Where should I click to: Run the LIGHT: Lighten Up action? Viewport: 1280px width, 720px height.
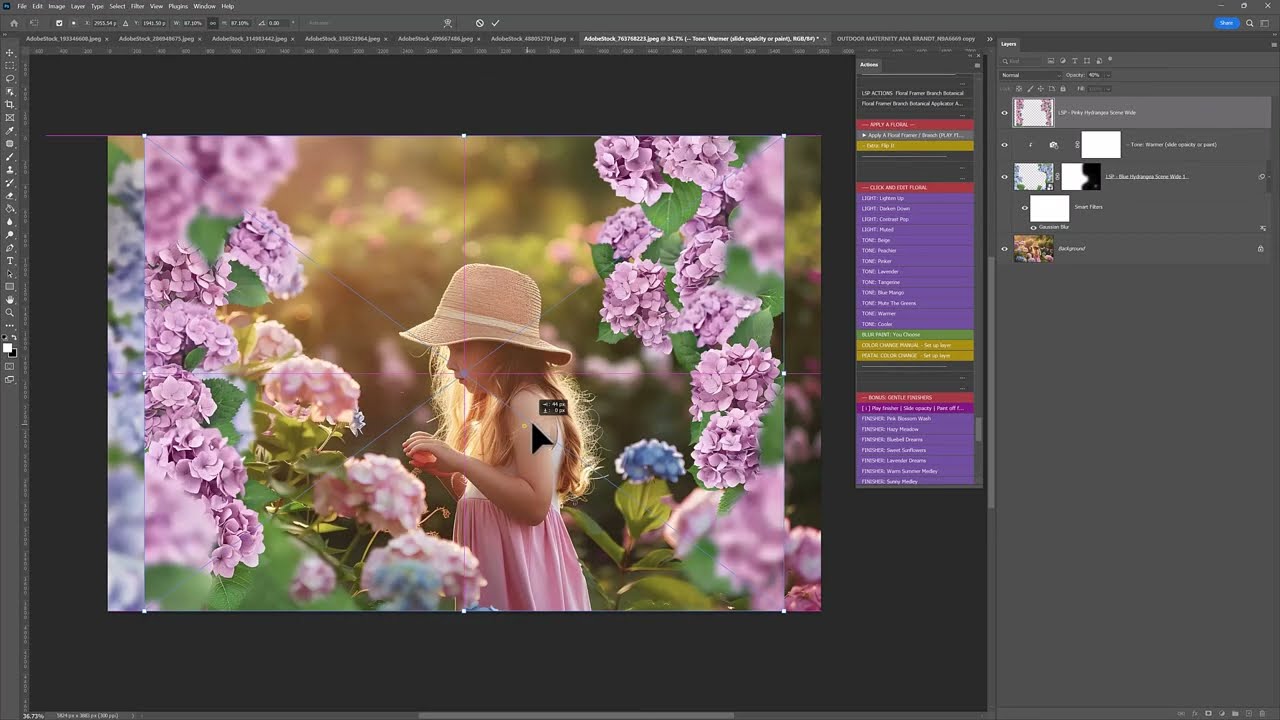[x=915, y=198]
